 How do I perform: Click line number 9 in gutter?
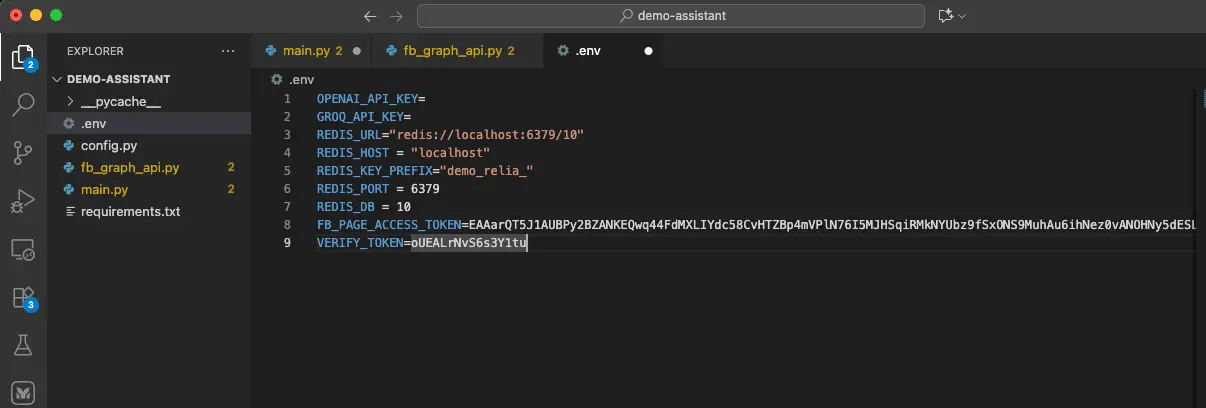tap(287, 243)
